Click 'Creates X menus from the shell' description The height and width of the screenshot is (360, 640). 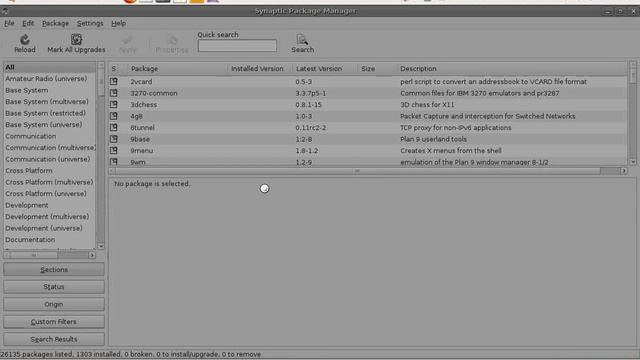point(451,150)
